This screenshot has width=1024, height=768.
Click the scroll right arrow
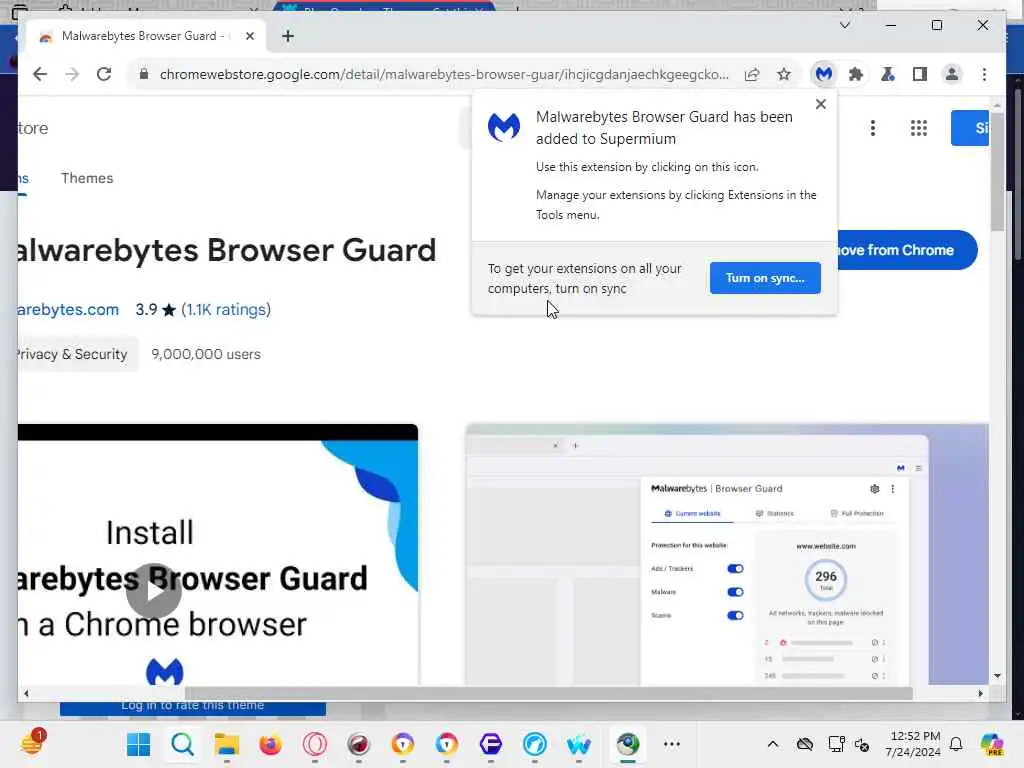click(x=980, y=694)
